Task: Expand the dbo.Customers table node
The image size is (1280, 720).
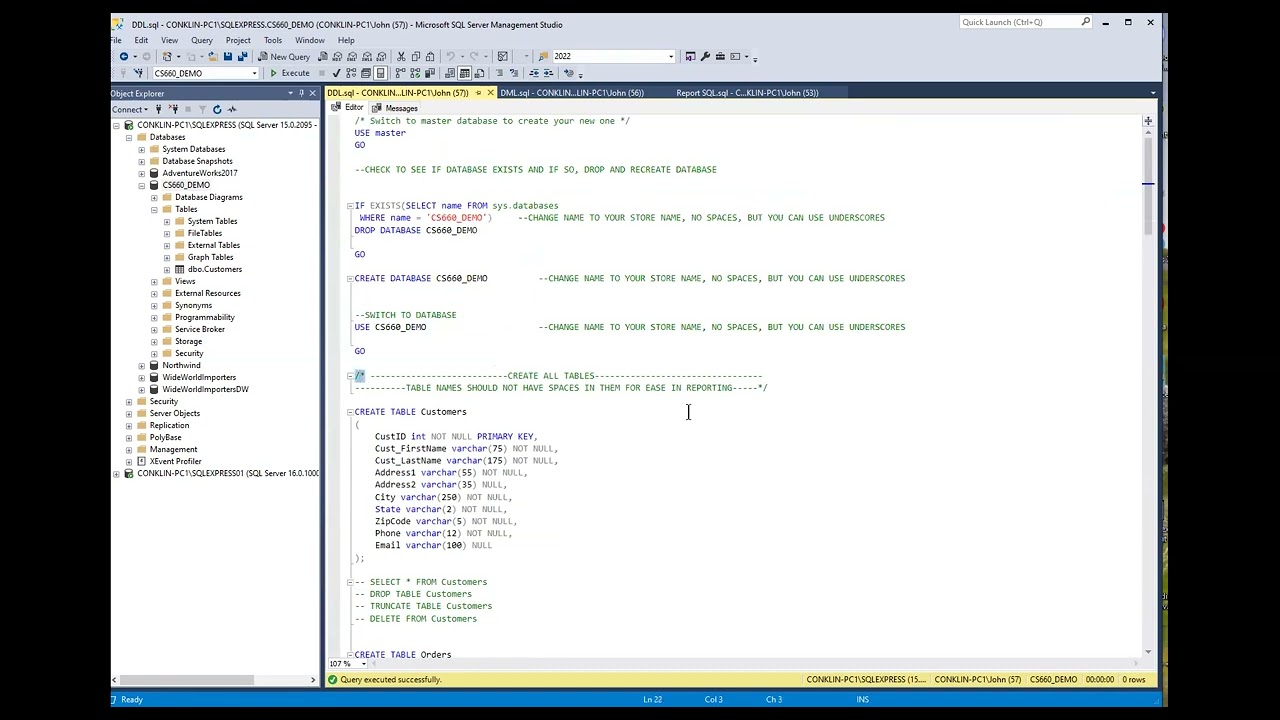Action: (167, 269)
